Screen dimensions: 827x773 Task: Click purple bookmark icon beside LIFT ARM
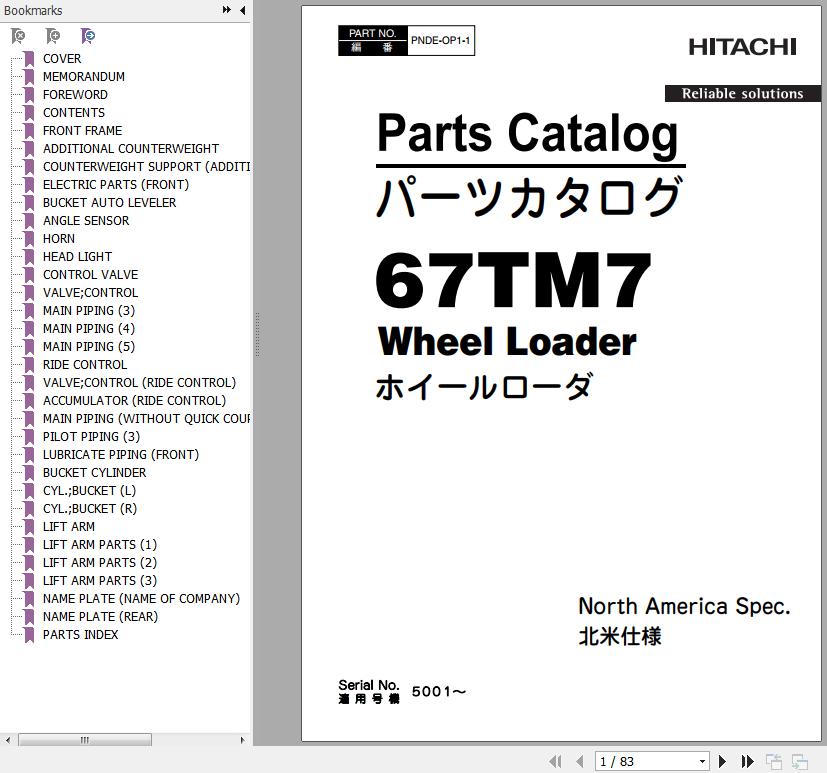30,527
